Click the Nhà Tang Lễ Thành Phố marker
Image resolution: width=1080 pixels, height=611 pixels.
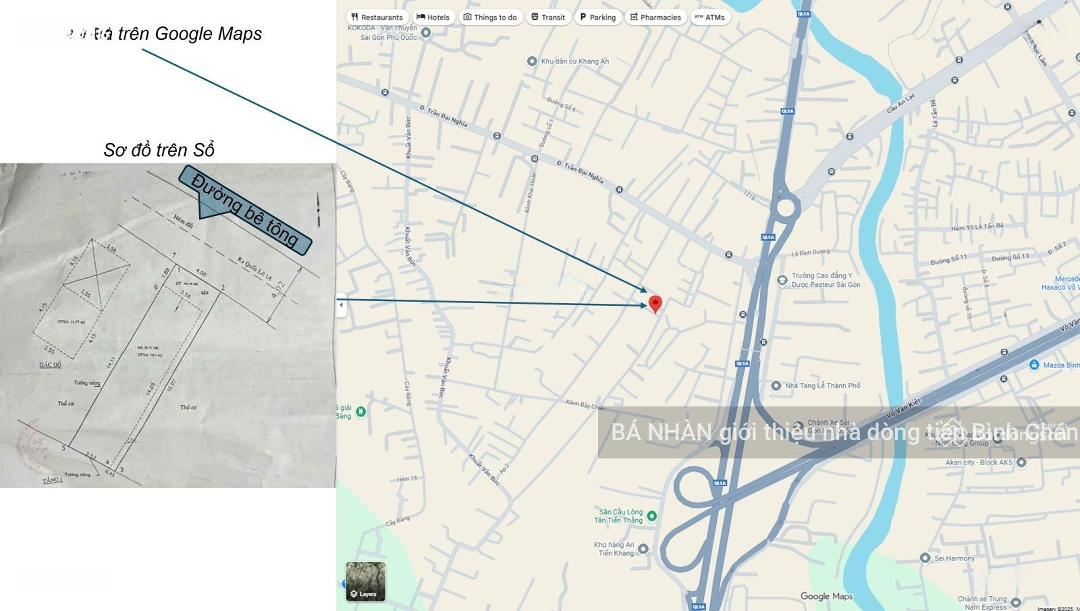click(x=776, y=385)
